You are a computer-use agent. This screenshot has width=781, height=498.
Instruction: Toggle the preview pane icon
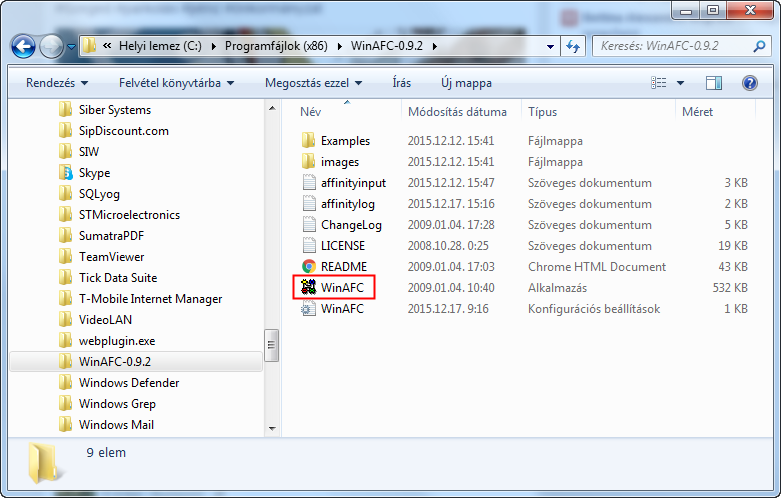point(714,83)
